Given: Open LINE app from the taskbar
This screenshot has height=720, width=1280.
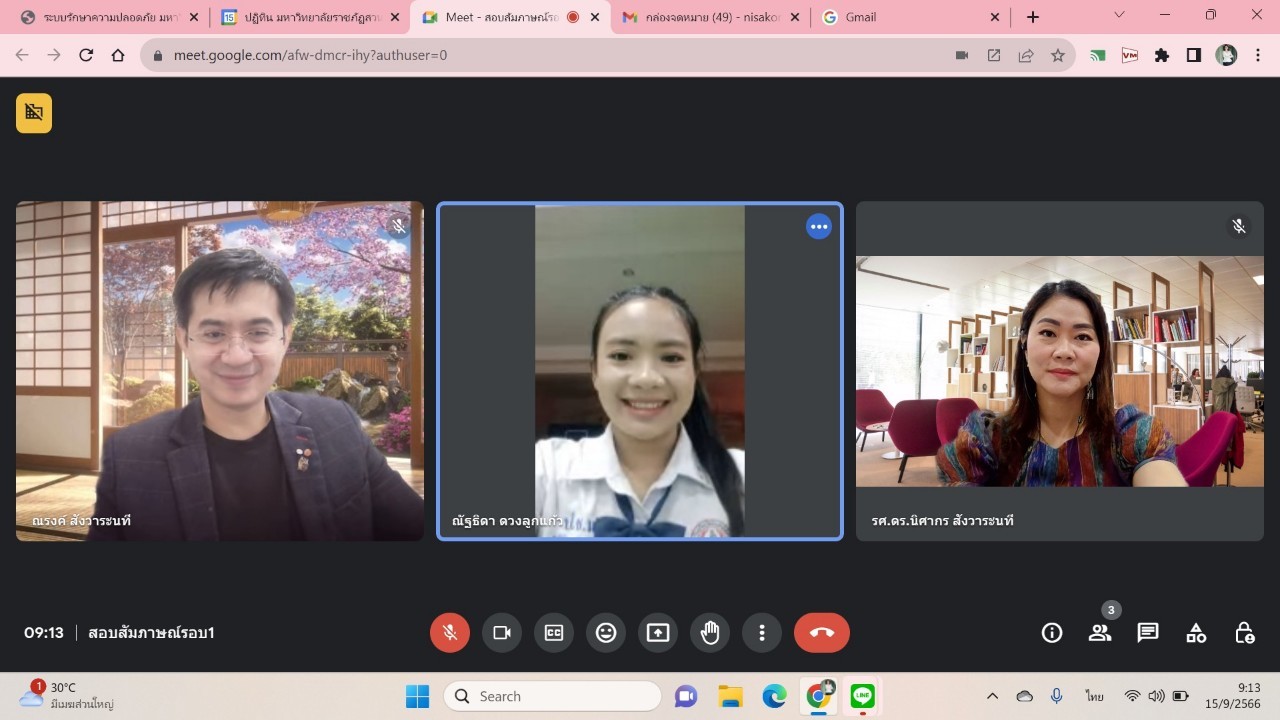Looking at the screenshot, I should point(862,696).
